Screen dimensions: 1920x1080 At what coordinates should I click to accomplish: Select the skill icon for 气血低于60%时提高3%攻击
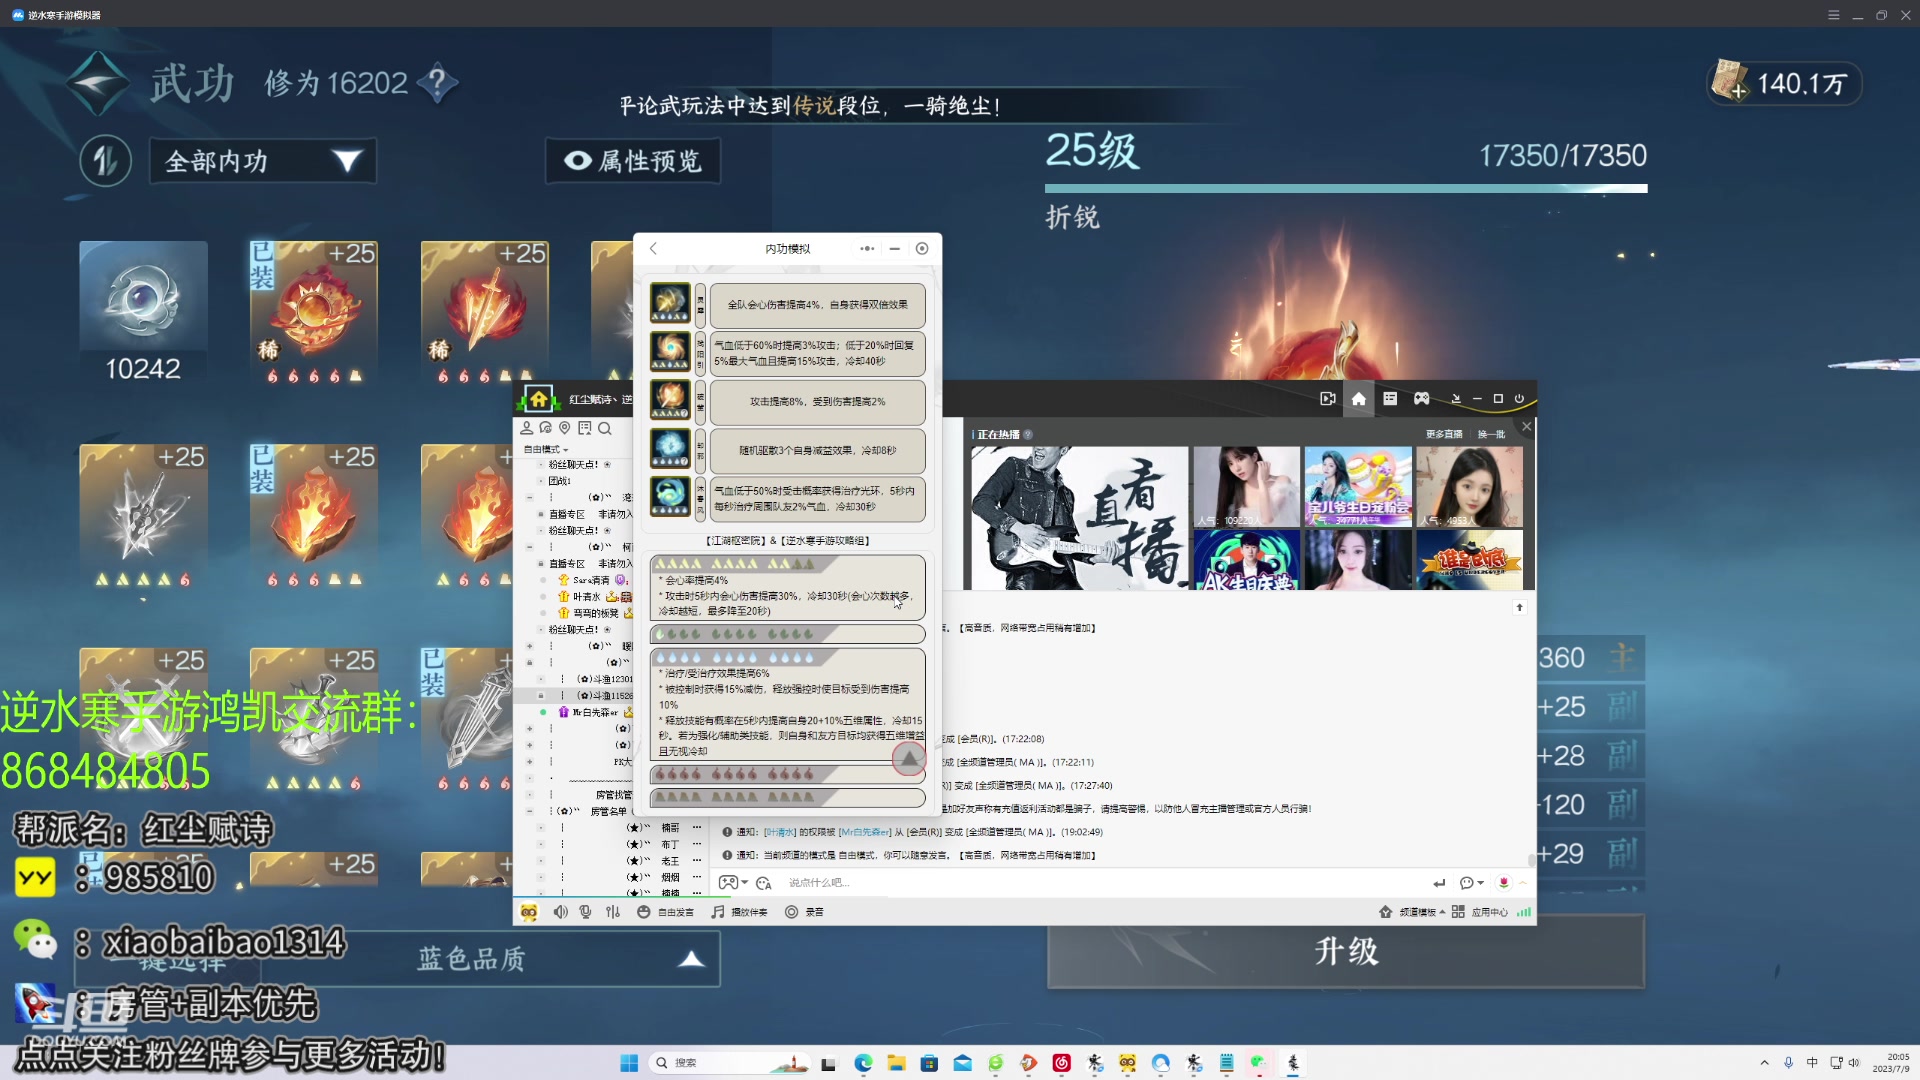670,352
